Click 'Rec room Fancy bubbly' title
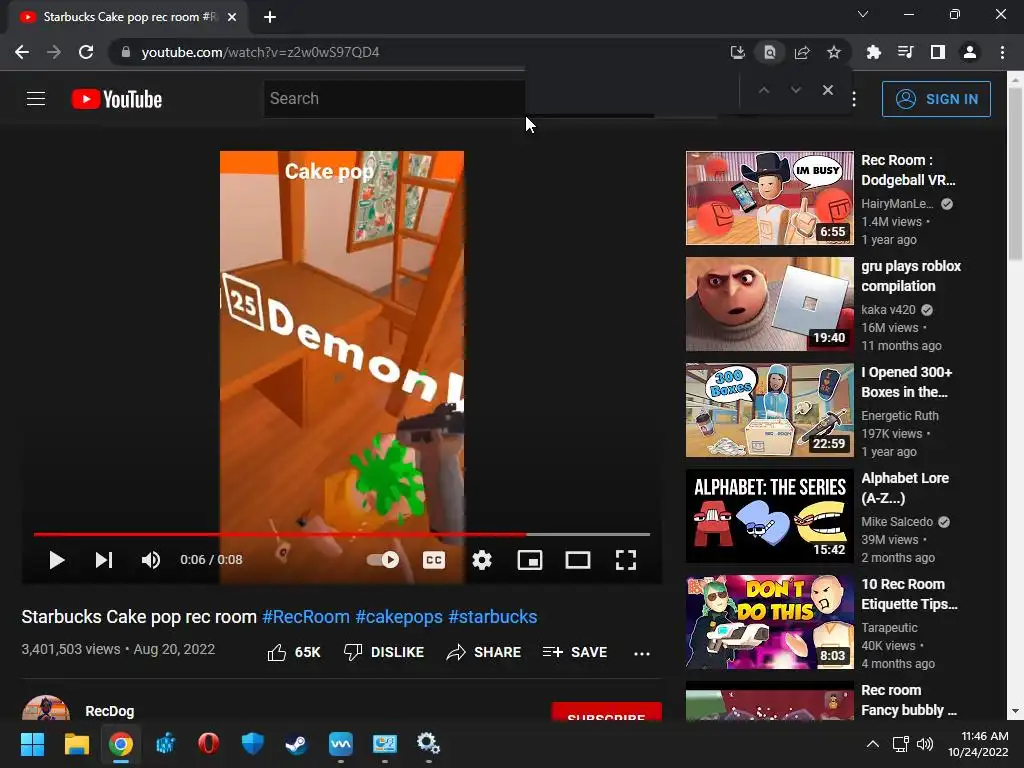This screenshot has height=768, width=1024. point(909,700)
